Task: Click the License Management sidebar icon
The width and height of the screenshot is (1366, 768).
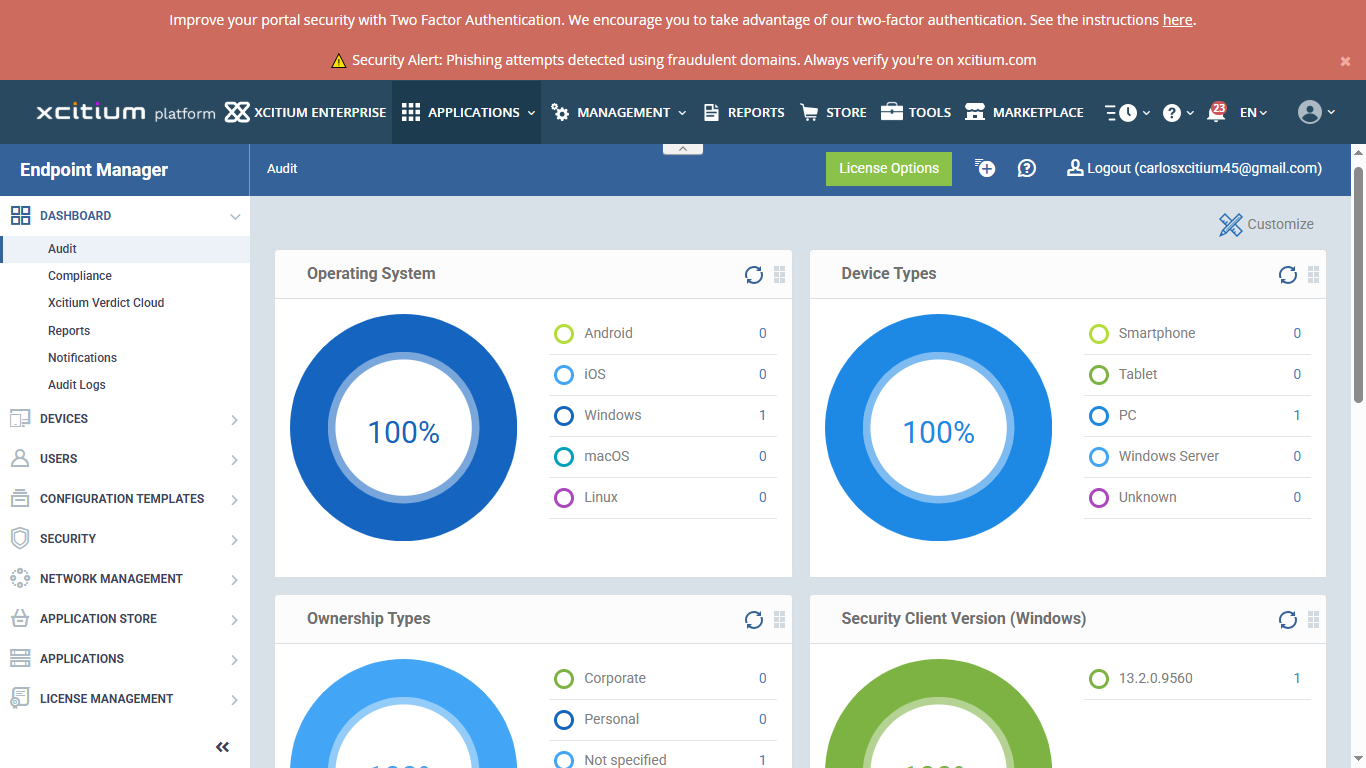Action: click(x=20, y=698)
